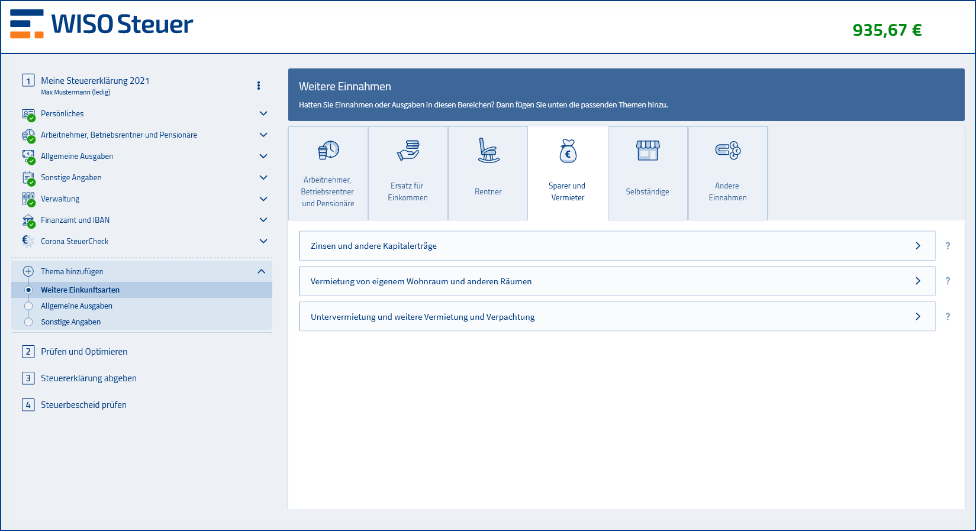
Task: Select the Allgemeine Ausgaben radio option under Thema hinzufügen
Action: pyautogui.click(x=28, y=306)
